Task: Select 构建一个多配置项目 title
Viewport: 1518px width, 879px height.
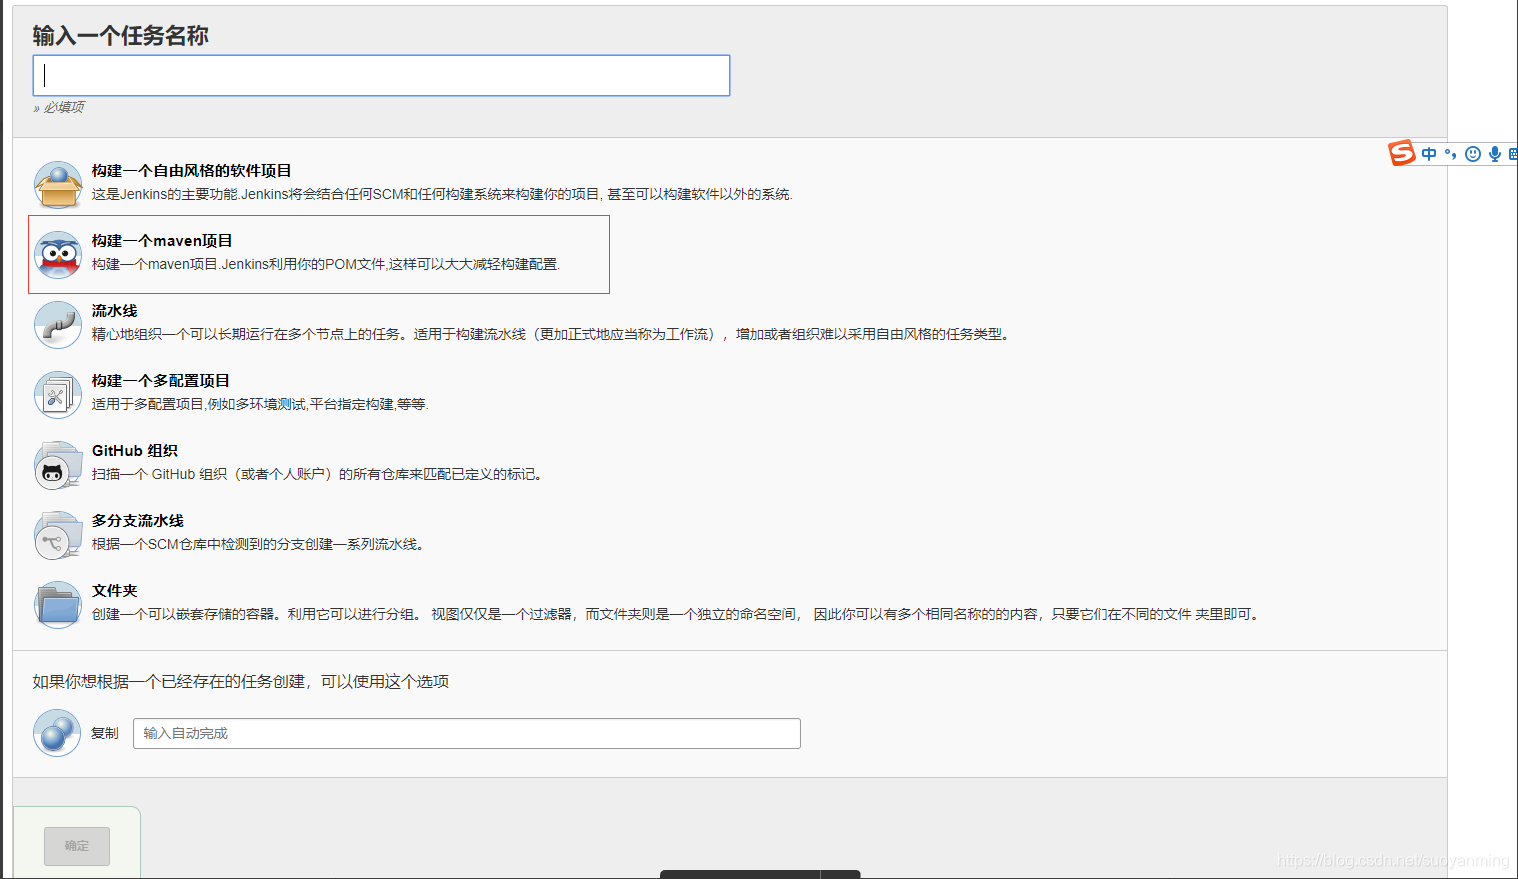Action: click(161, 381)
